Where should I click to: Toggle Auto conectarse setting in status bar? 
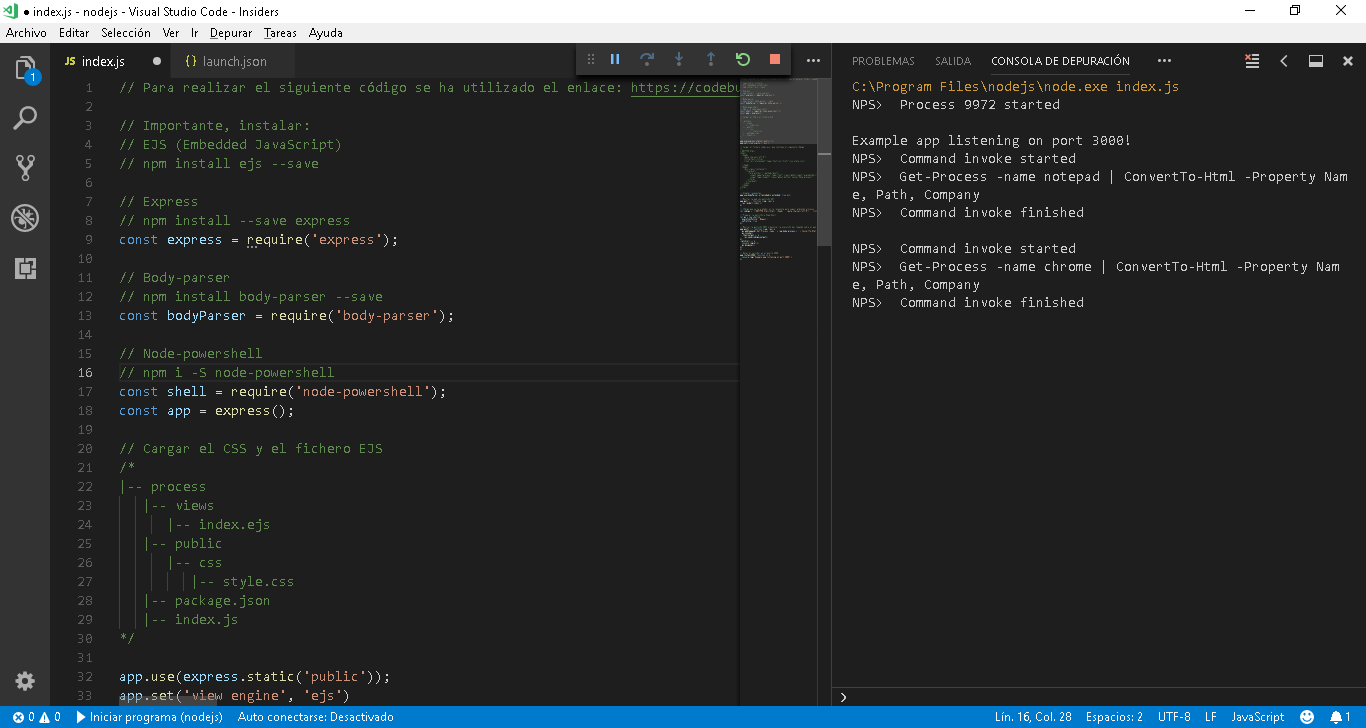(x=315, y=717)
